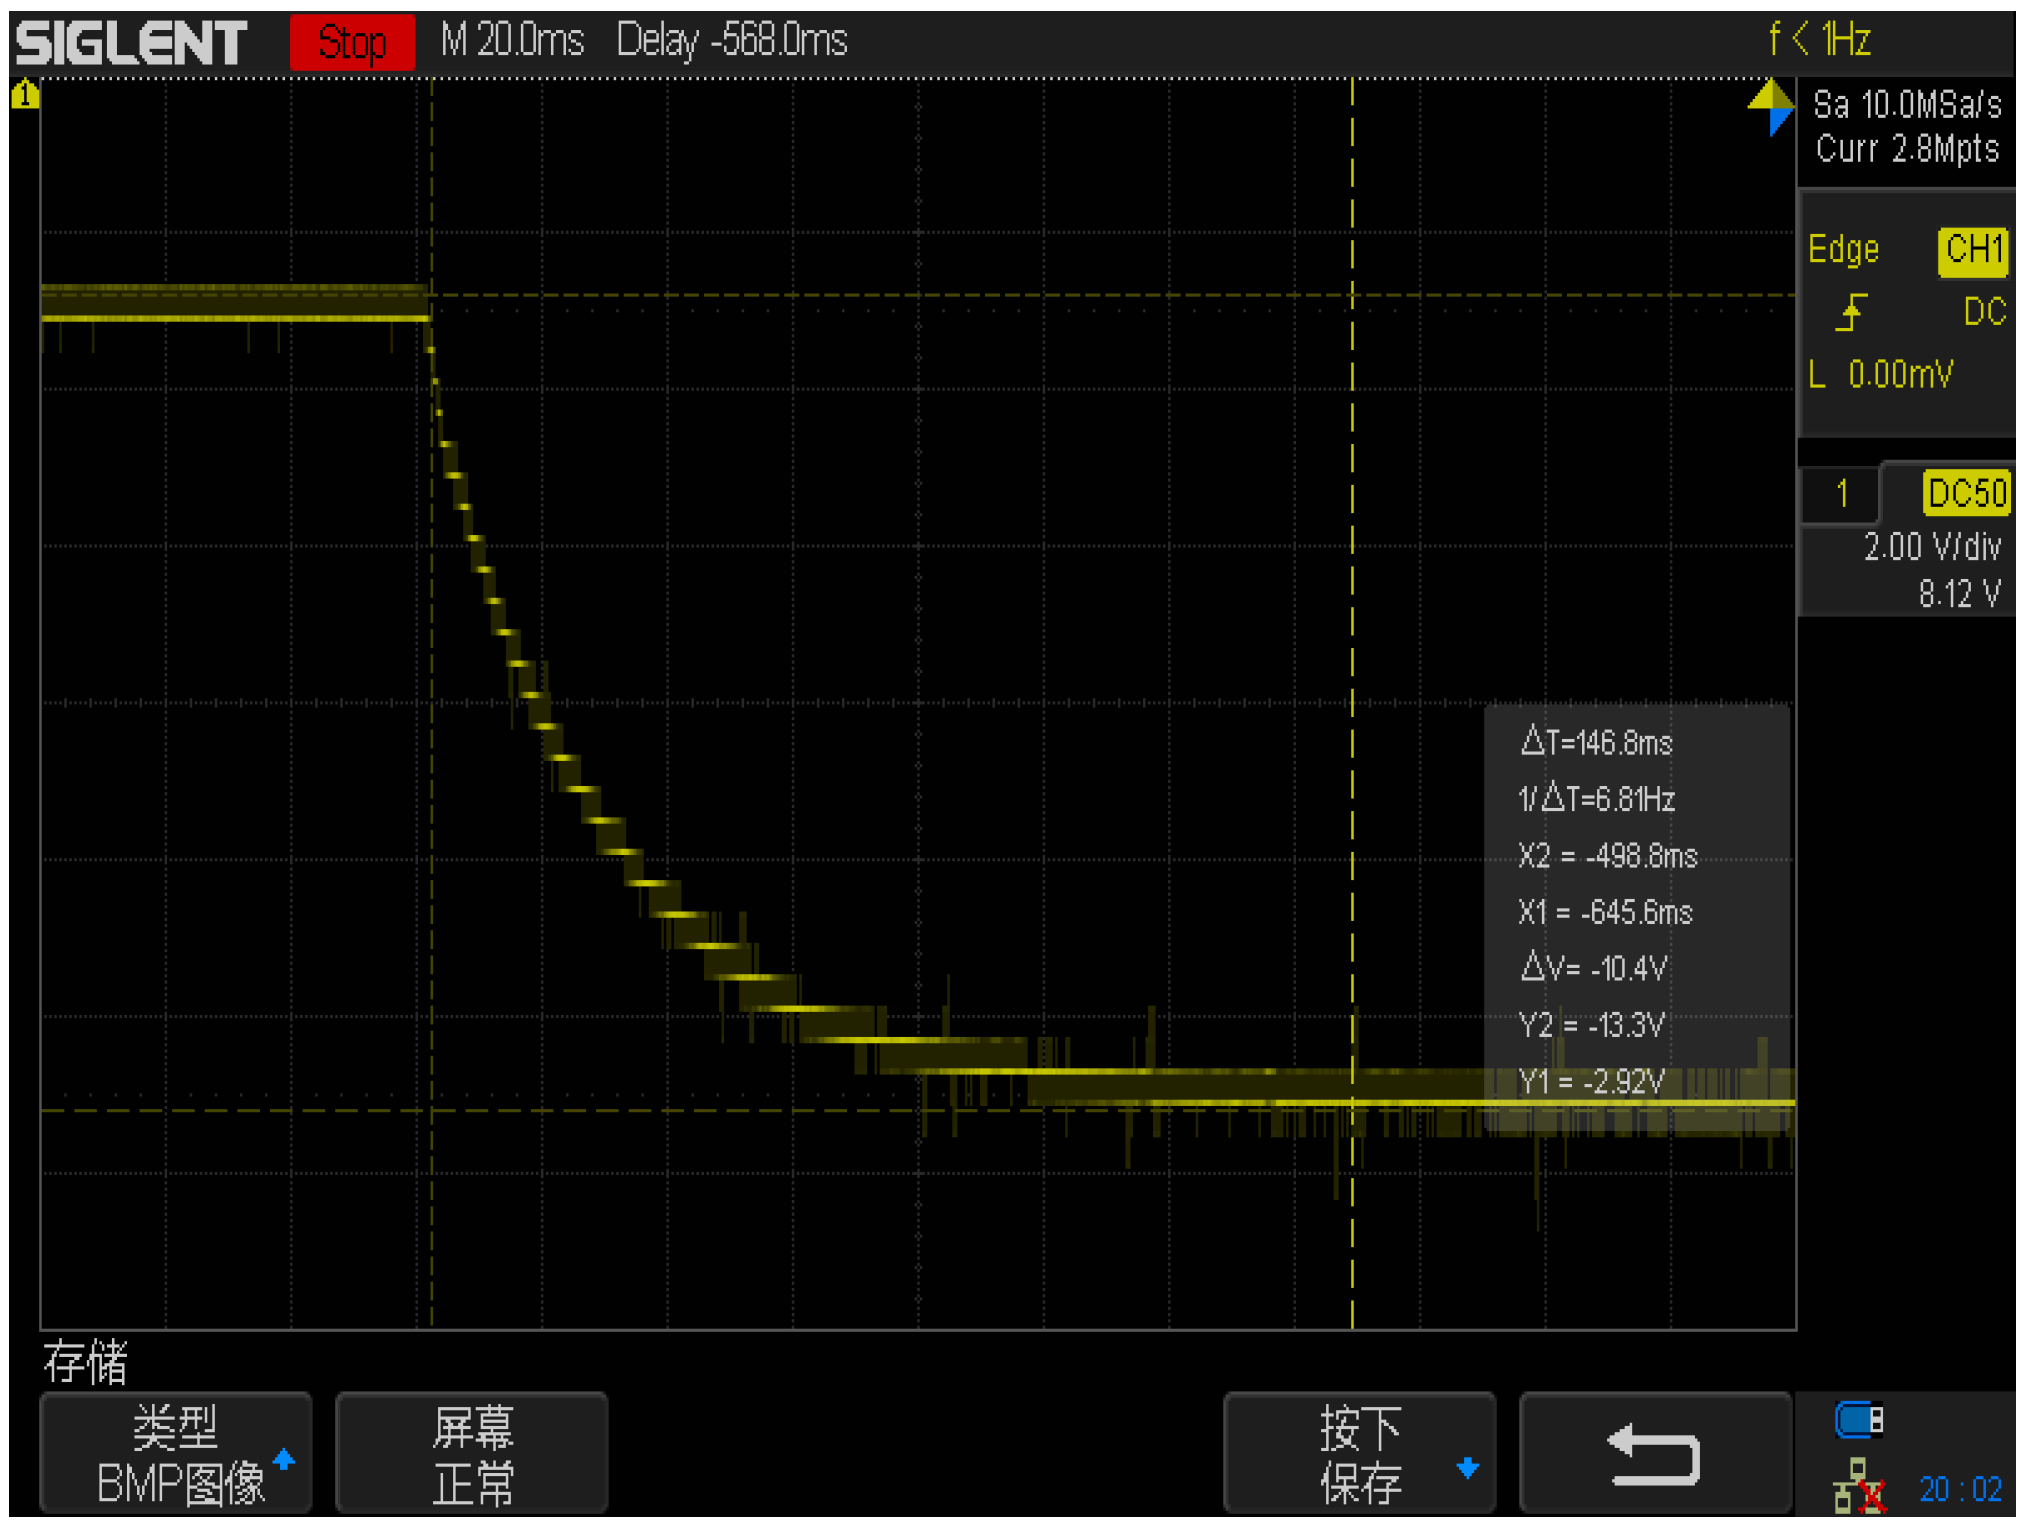Screen dimensions: 2030x1528
Task: Select the Edge trigger type label
Action: coord(1843,249)
